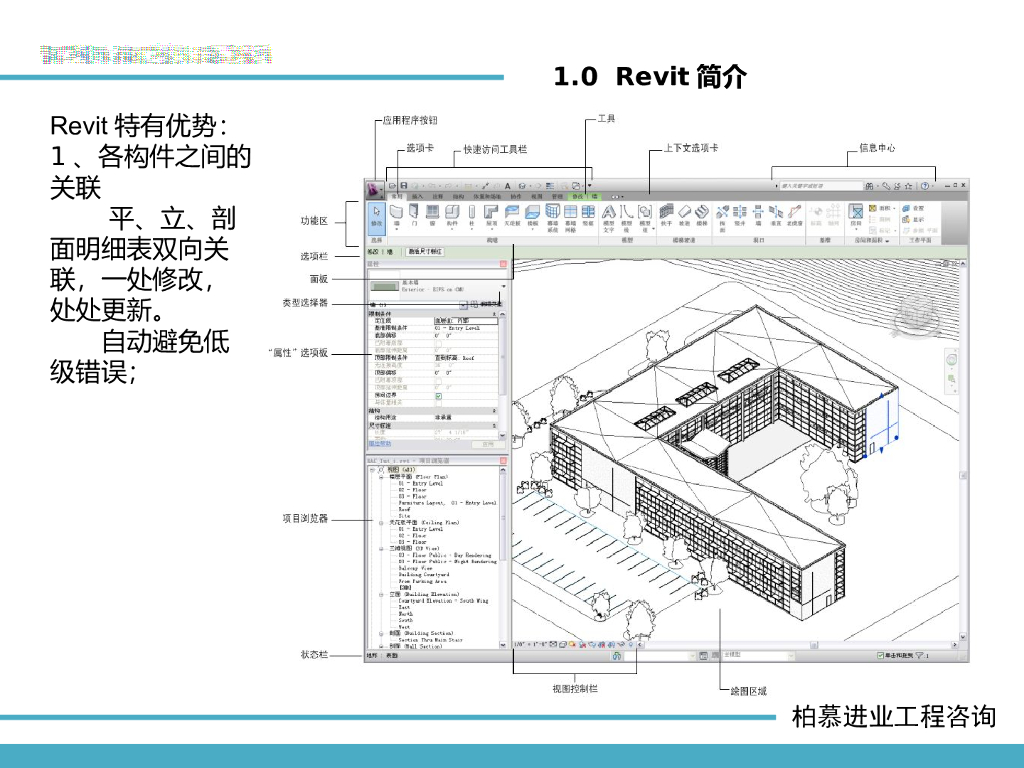Image resolution: width=1024 pixels, height=768 pixels.
Task: Open the type selector dropdown for Exterior wall
Action: 504,287
